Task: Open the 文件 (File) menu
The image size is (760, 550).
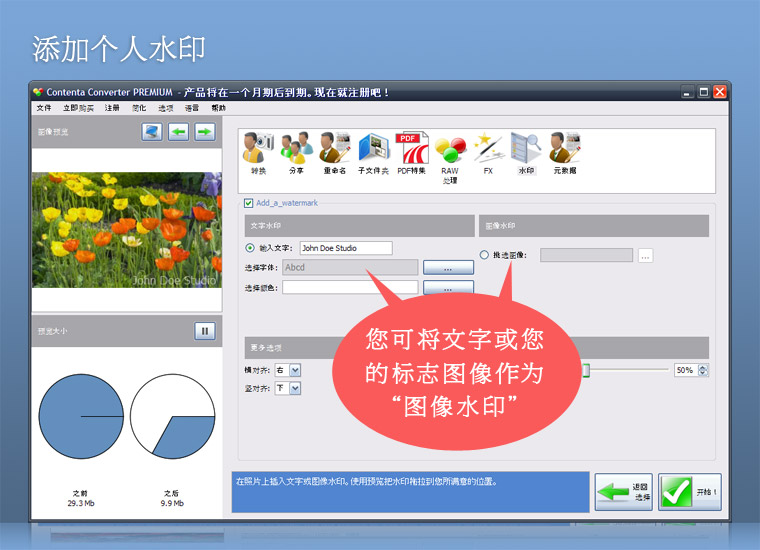Action: point(44,108)
